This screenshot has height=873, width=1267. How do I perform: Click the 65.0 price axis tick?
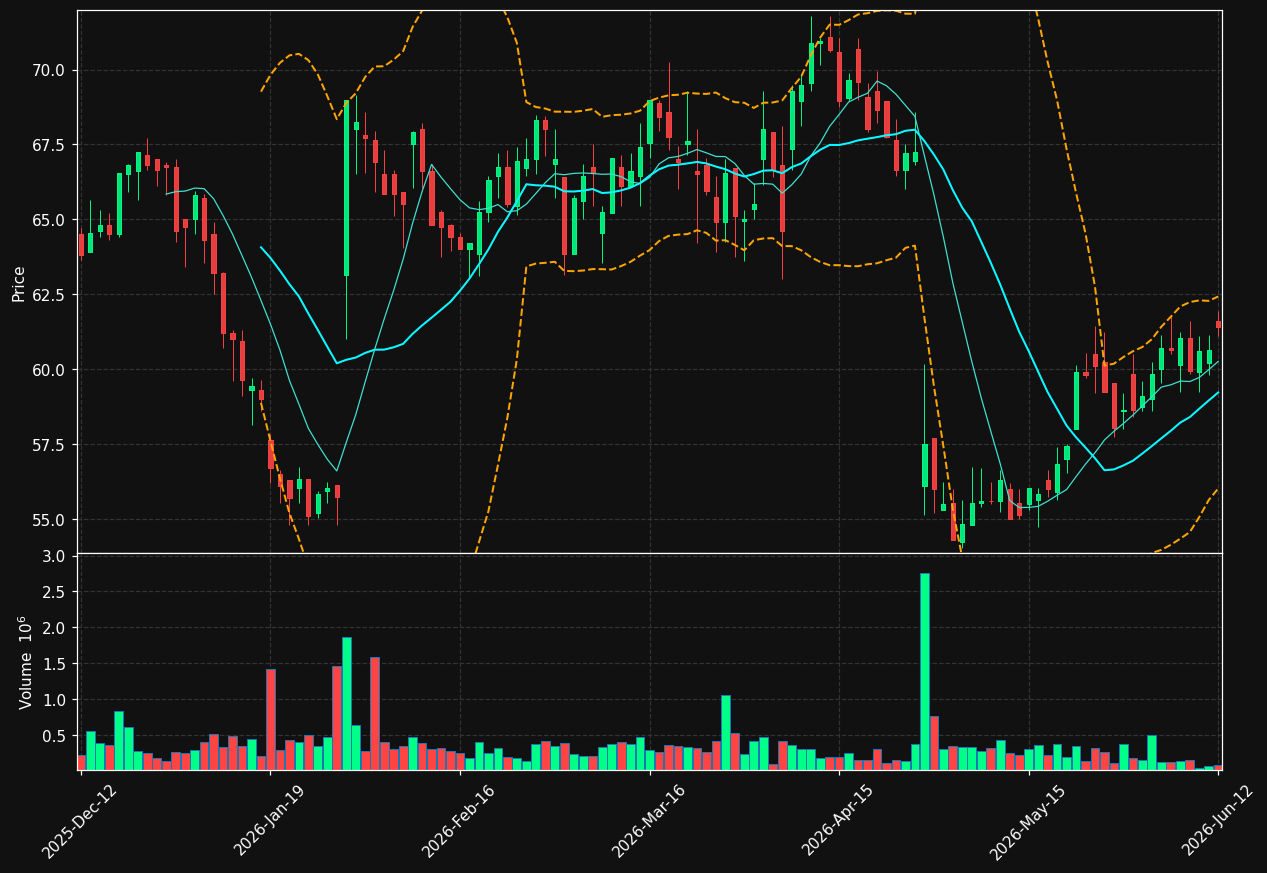pos(49,220)
